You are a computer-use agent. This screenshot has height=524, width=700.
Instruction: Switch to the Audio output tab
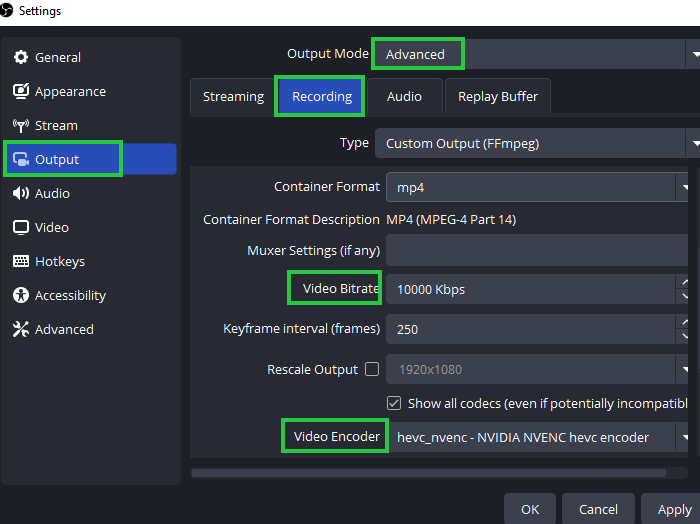pos(404,96)
